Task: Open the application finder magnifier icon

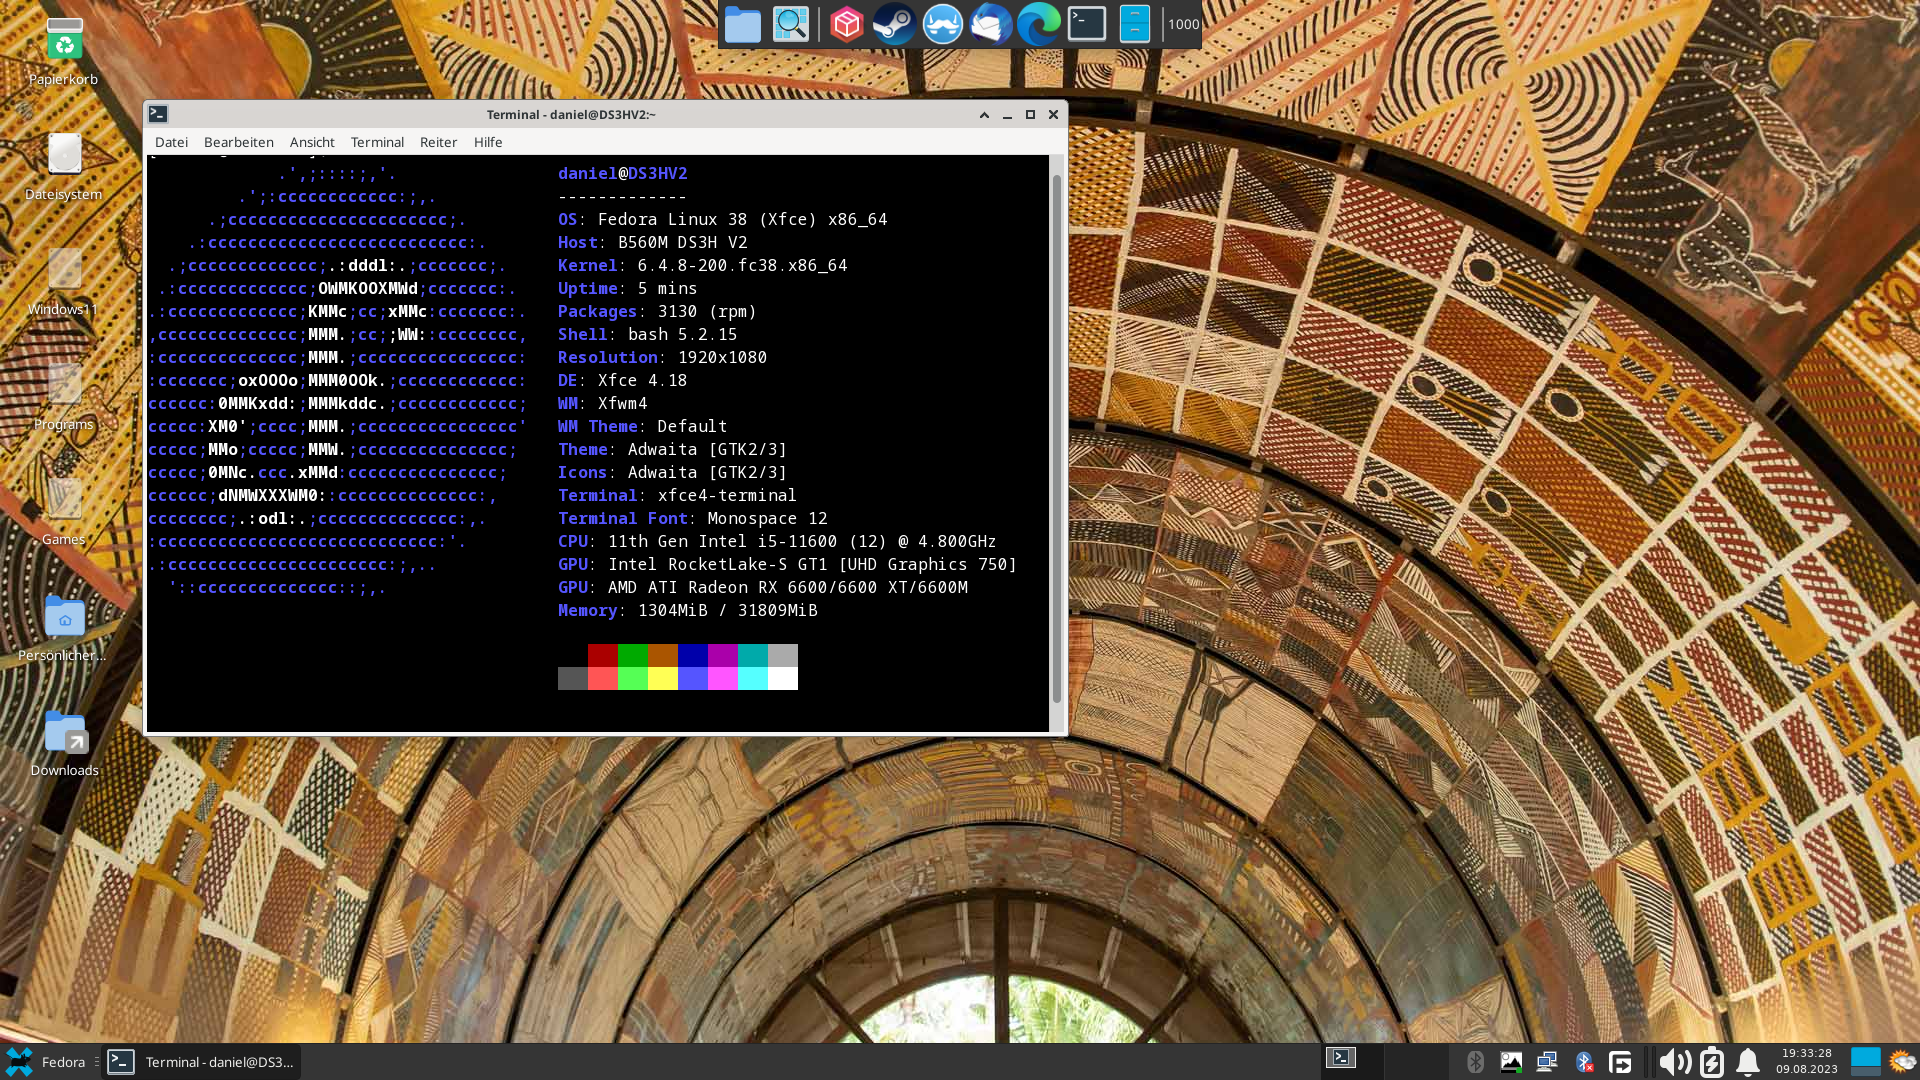Action: pos(790,24)
